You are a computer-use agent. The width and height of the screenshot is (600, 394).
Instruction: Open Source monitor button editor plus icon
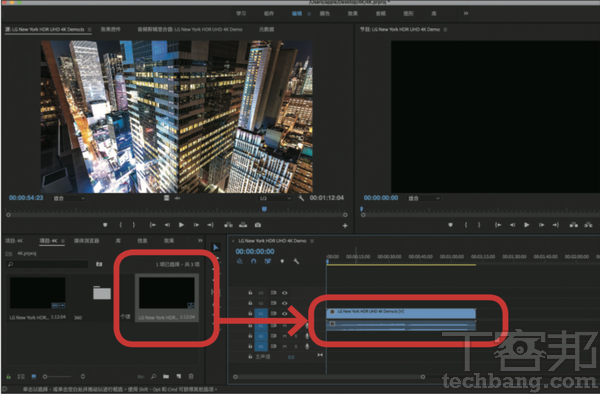coord(345,226)
